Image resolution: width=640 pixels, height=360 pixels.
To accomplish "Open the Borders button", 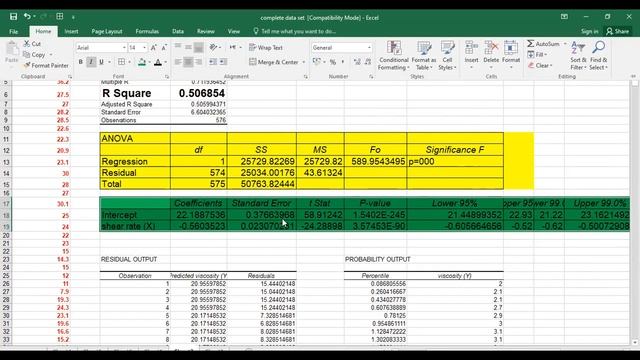I will tap(121, 62).
